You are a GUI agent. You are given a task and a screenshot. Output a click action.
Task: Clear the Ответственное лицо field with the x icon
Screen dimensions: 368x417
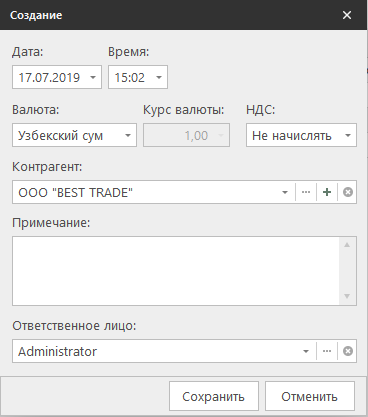click(348, 351)
